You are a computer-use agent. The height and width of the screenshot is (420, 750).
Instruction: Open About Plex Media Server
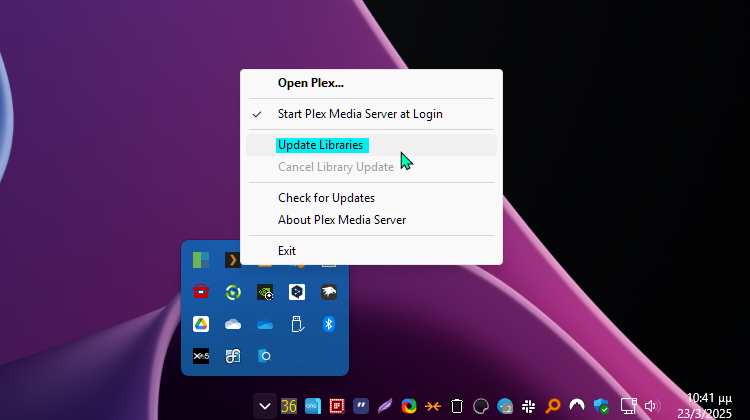click(x=371, y=220)
